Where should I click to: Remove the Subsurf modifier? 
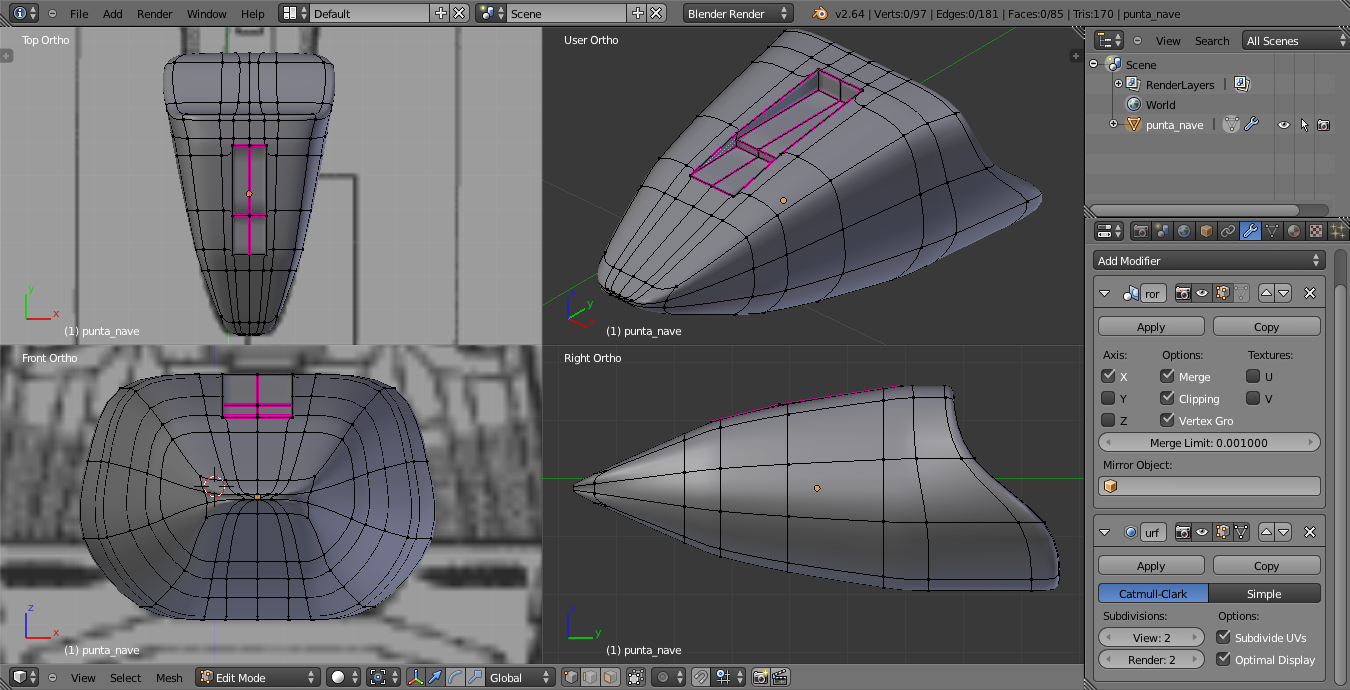1310,532
